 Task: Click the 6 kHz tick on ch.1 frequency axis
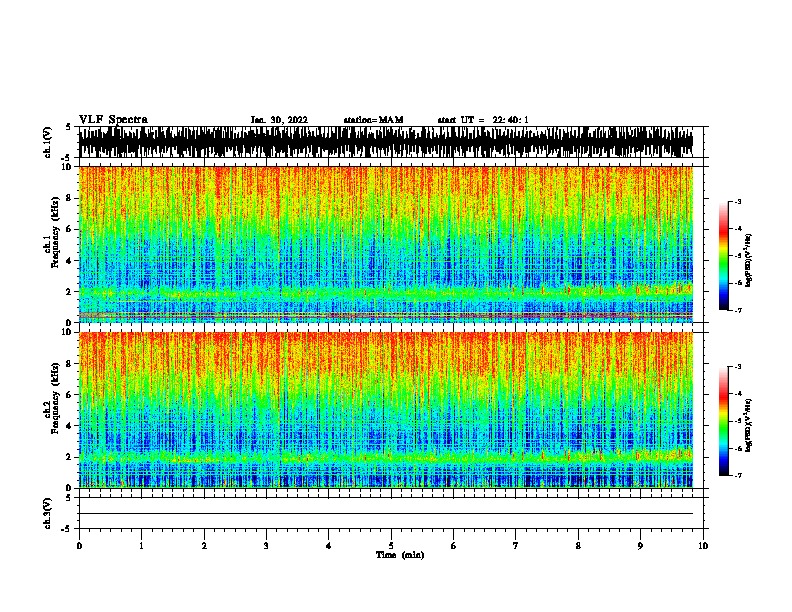70,229
